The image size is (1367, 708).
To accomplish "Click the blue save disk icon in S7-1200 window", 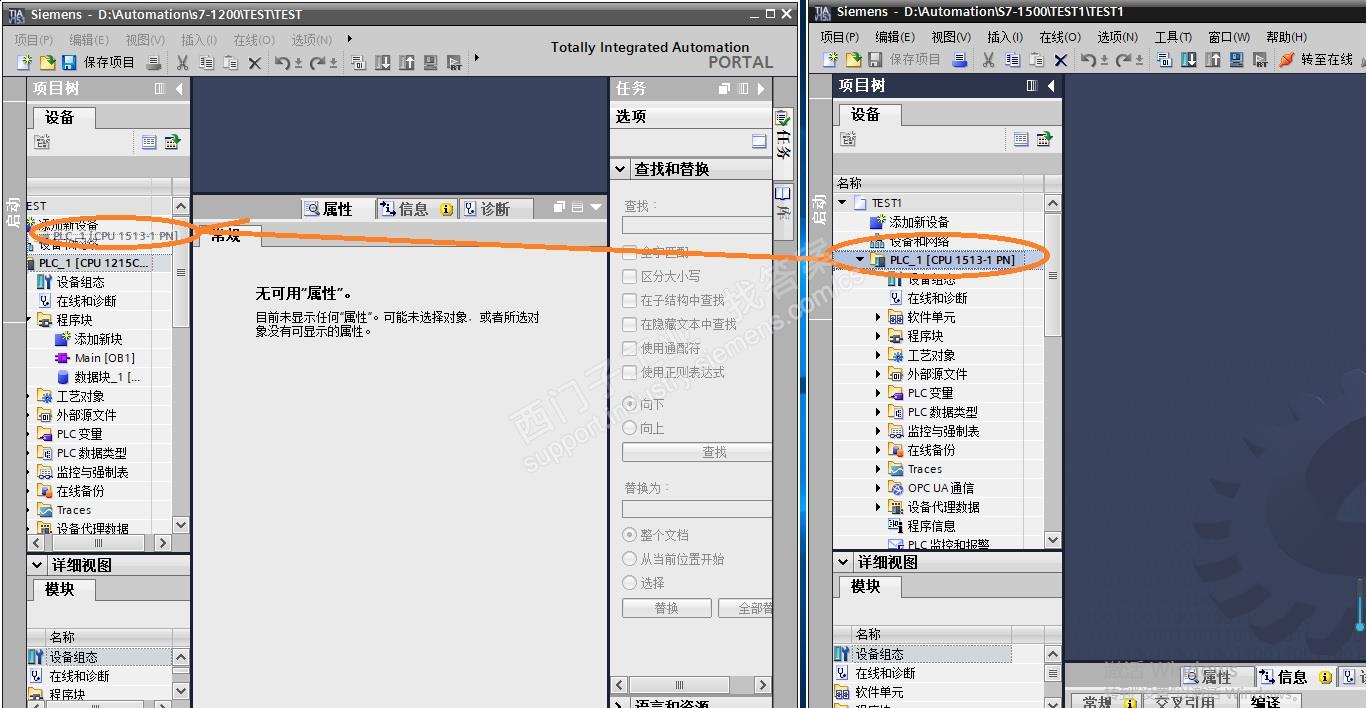I will pyautogui.click(x=69, y=63).
